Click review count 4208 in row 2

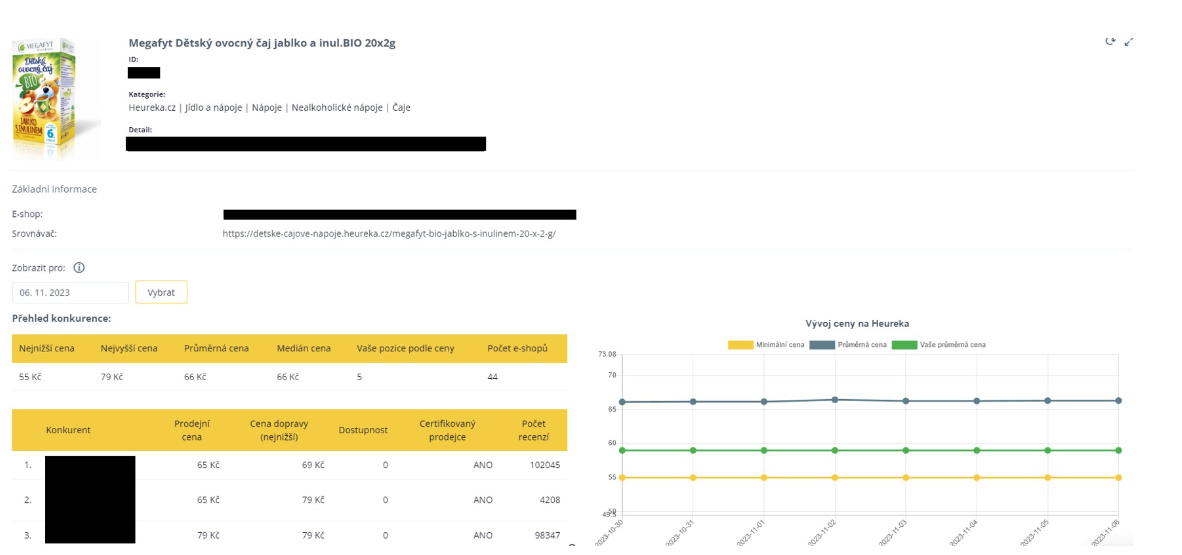(549, 500)
